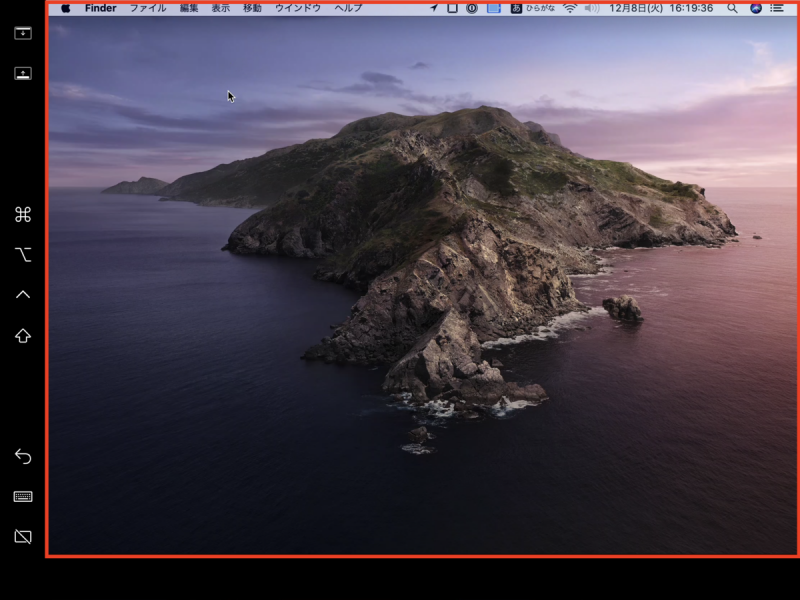
Task: Click the 1Password menu bar icon
Action: coord(472,8)
